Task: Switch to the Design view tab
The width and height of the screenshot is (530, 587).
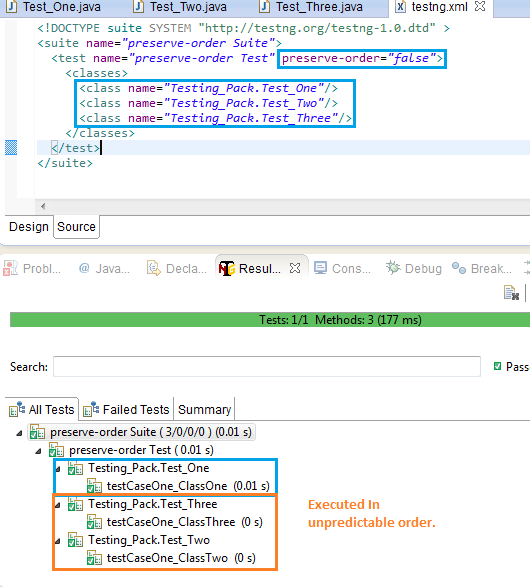Action: coord(29,226)
